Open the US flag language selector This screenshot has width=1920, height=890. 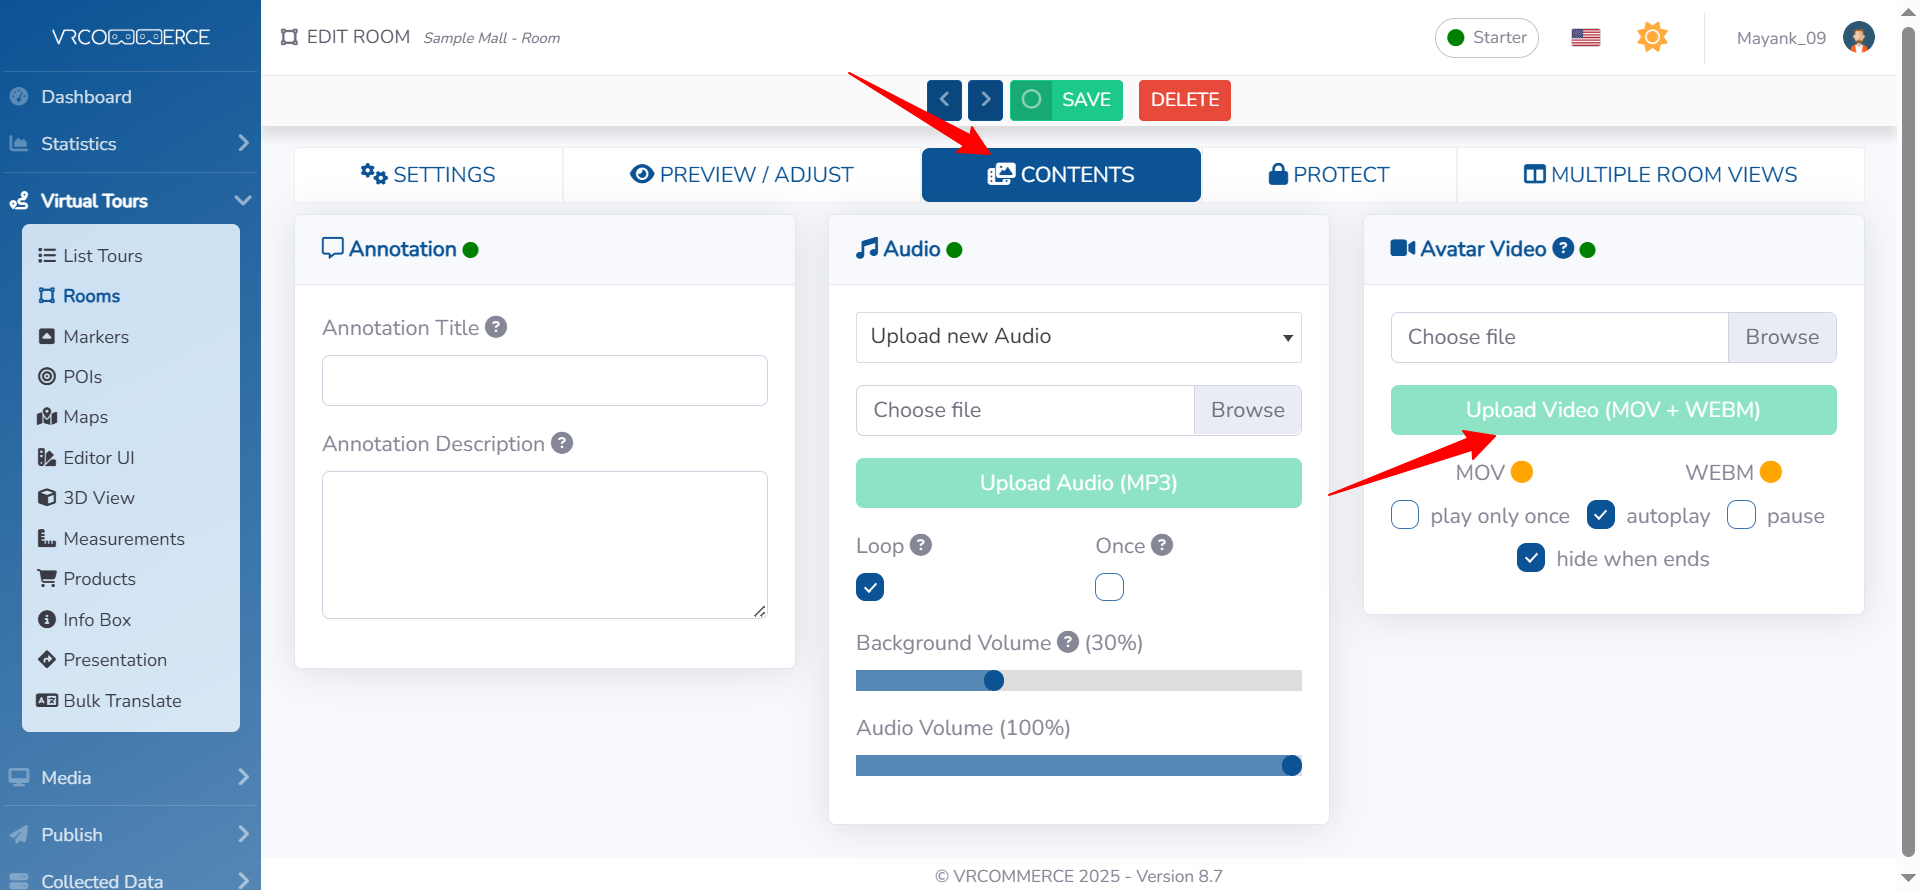[x=1585, y=38]
